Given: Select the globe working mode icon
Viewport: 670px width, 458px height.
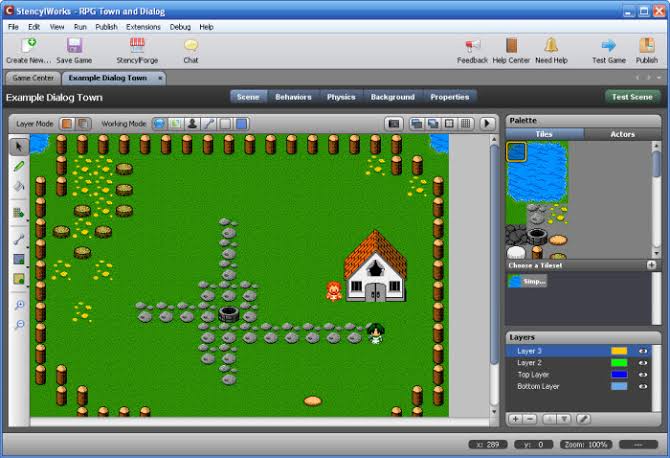Looking at the screenshot, I should coord(159,124).
